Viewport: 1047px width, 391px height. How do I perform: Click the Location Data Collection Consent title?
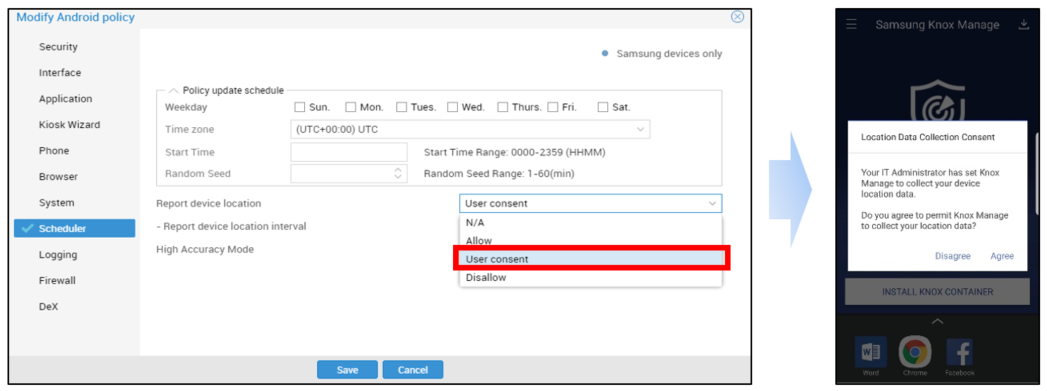(928, 137)
